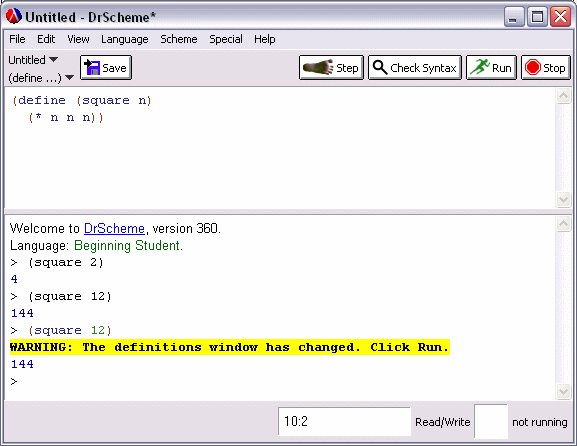Click the 10:2 cursor position field
Image resolution: width=577 pixels, height=446 pixels.
344,421
